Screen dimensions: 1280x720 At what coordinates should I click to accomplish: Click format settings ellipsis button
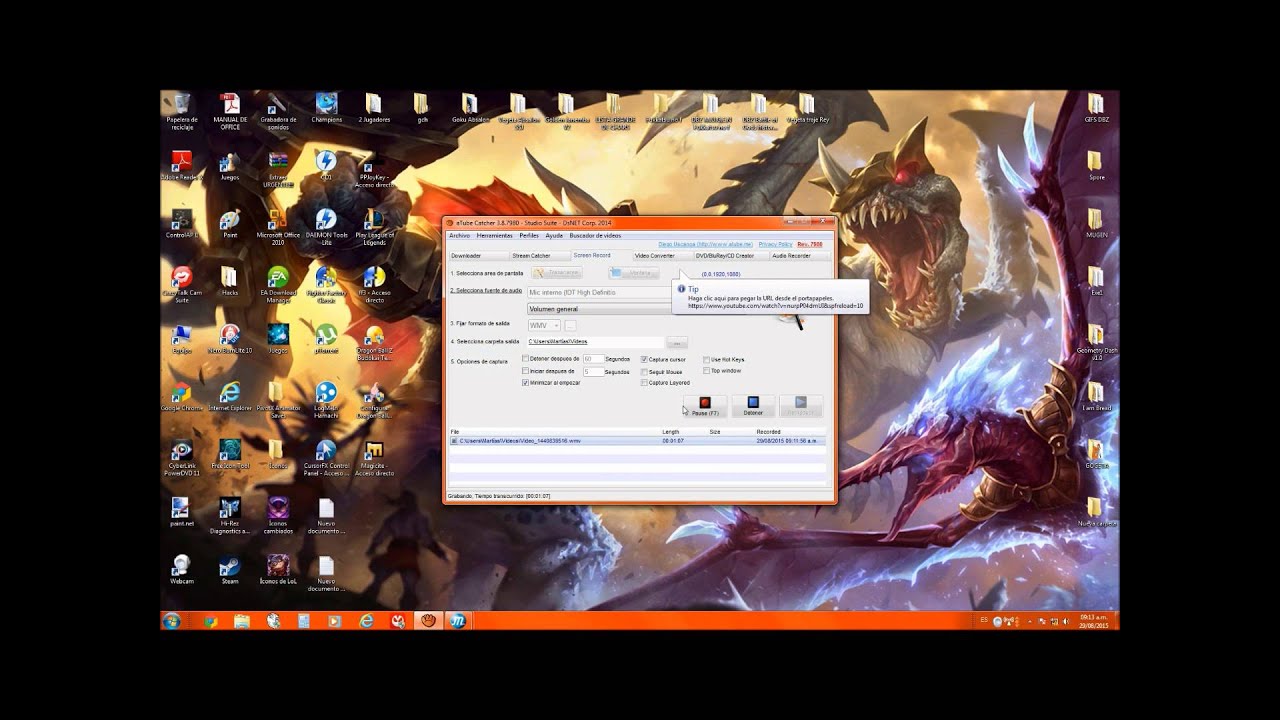(570, 326)
